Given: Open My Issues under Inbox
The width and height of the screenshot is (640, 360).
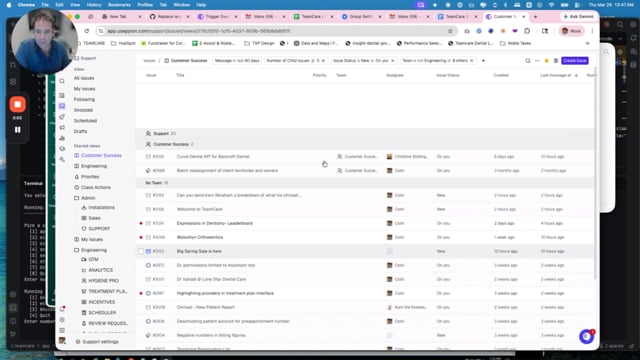Looking at the screenshot, I should coord(84,89).
